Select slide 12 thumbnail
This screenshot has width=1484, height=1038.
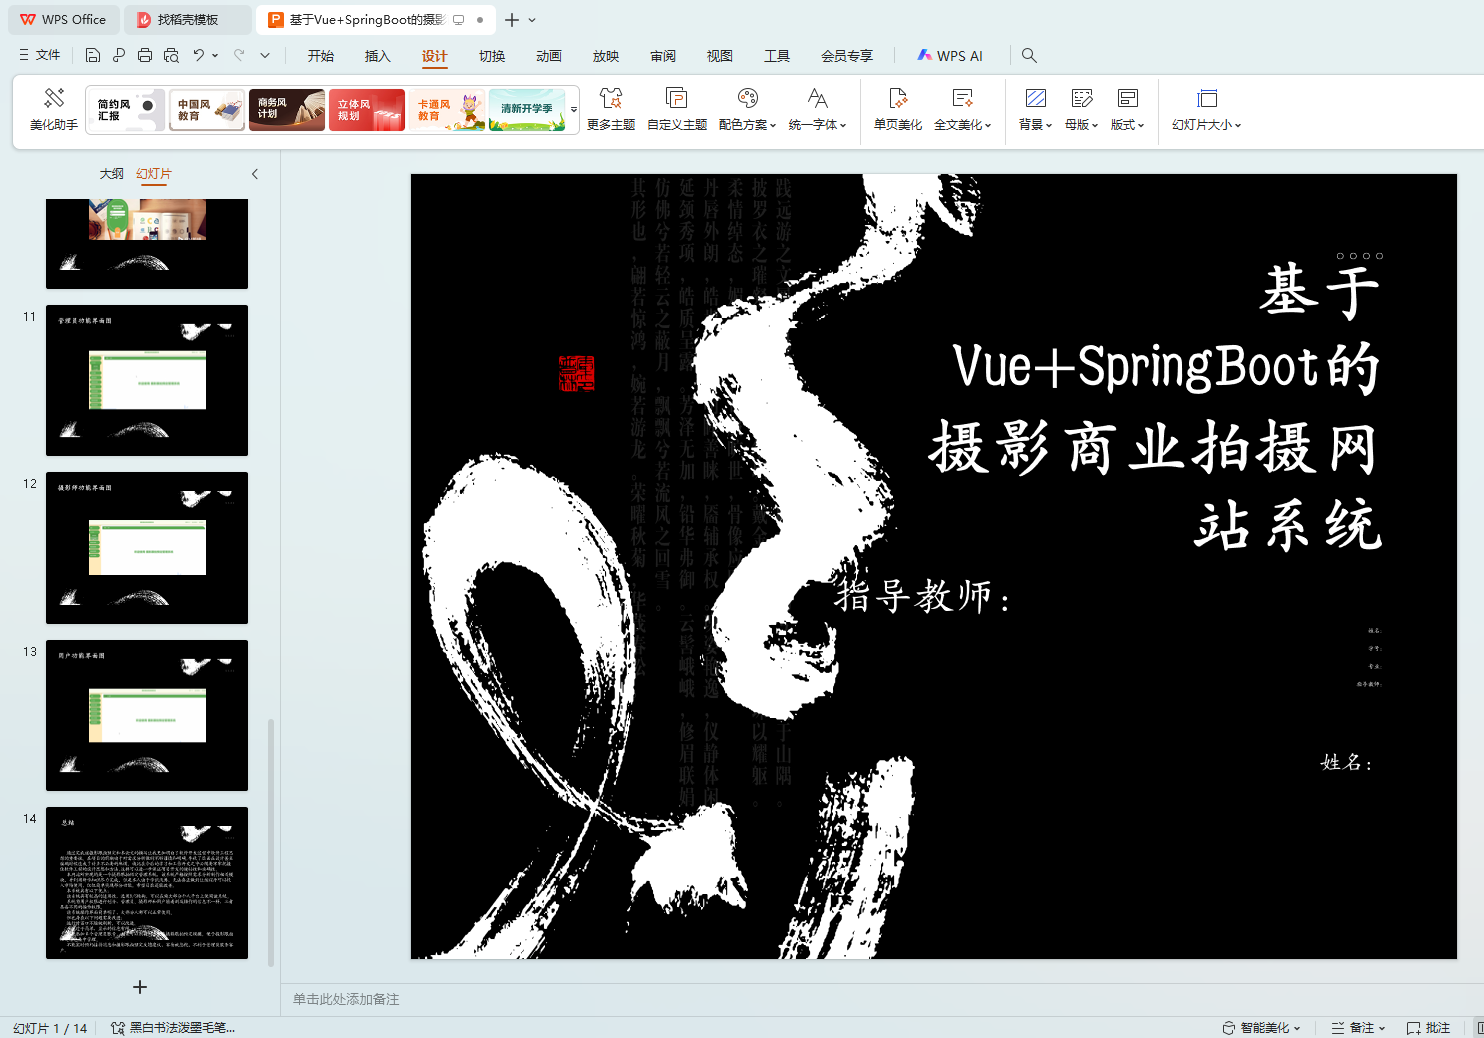[x=147, y=548]
